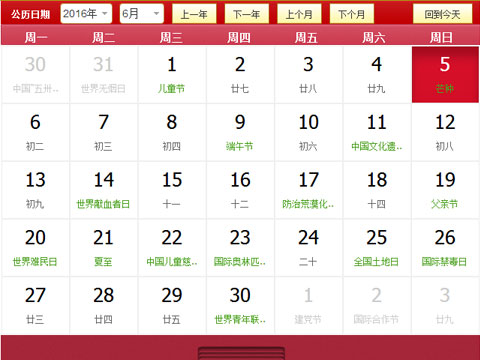This screenshot has height=360, width=480.
Task: Go to next month with 下个月
Action: tap(352, 14)
